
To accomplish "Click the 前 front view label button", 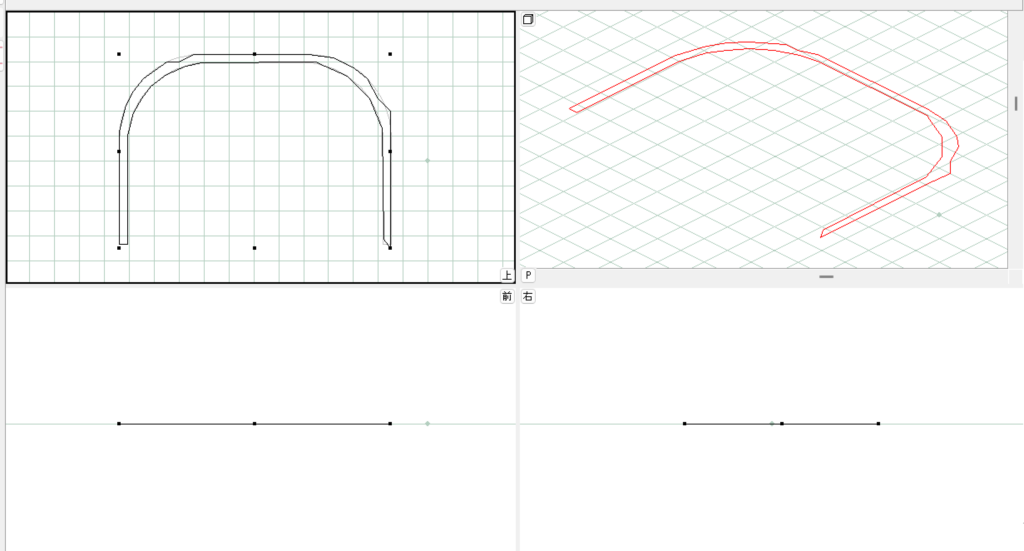I will 507,297.
